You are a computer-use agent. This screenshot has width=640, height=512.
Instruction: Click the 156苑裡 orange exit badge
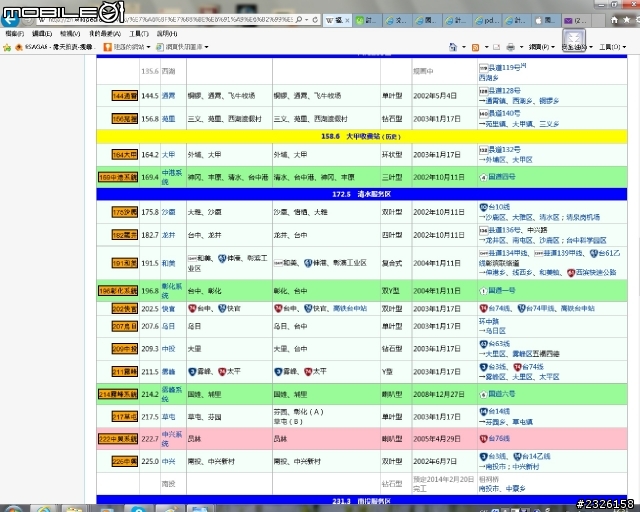(x=124, y=118)
